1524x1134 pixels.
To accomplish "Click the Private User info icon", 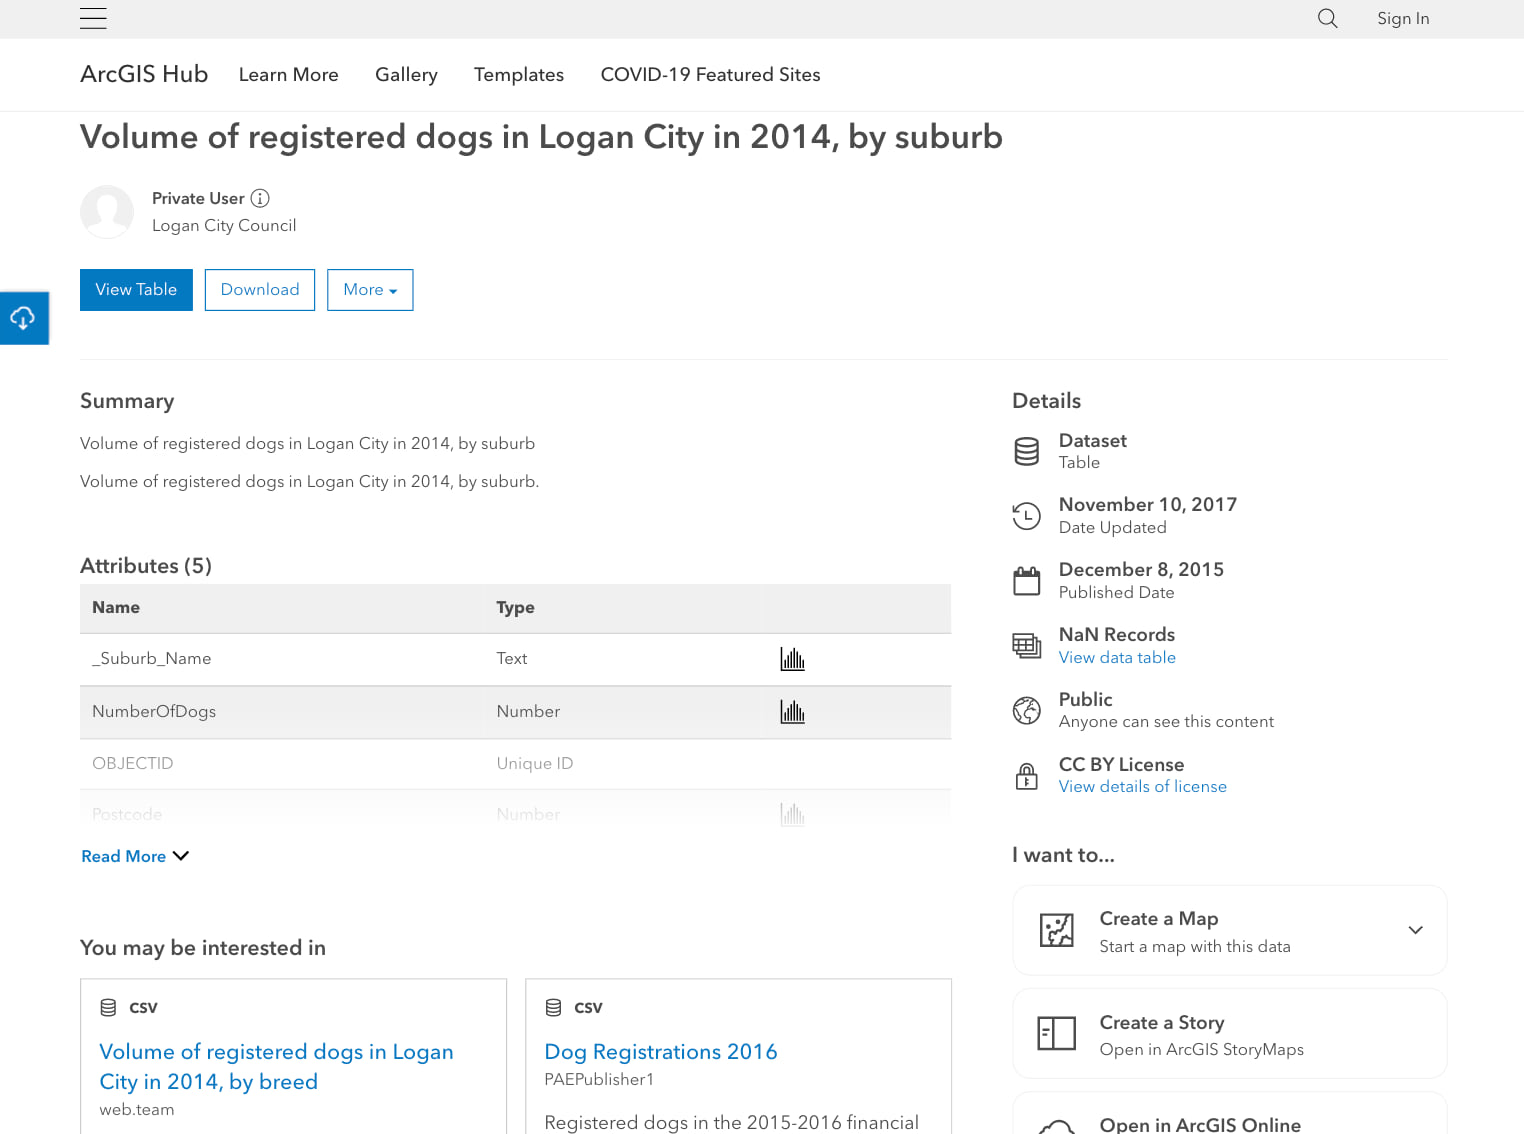I will coord(260,198).
